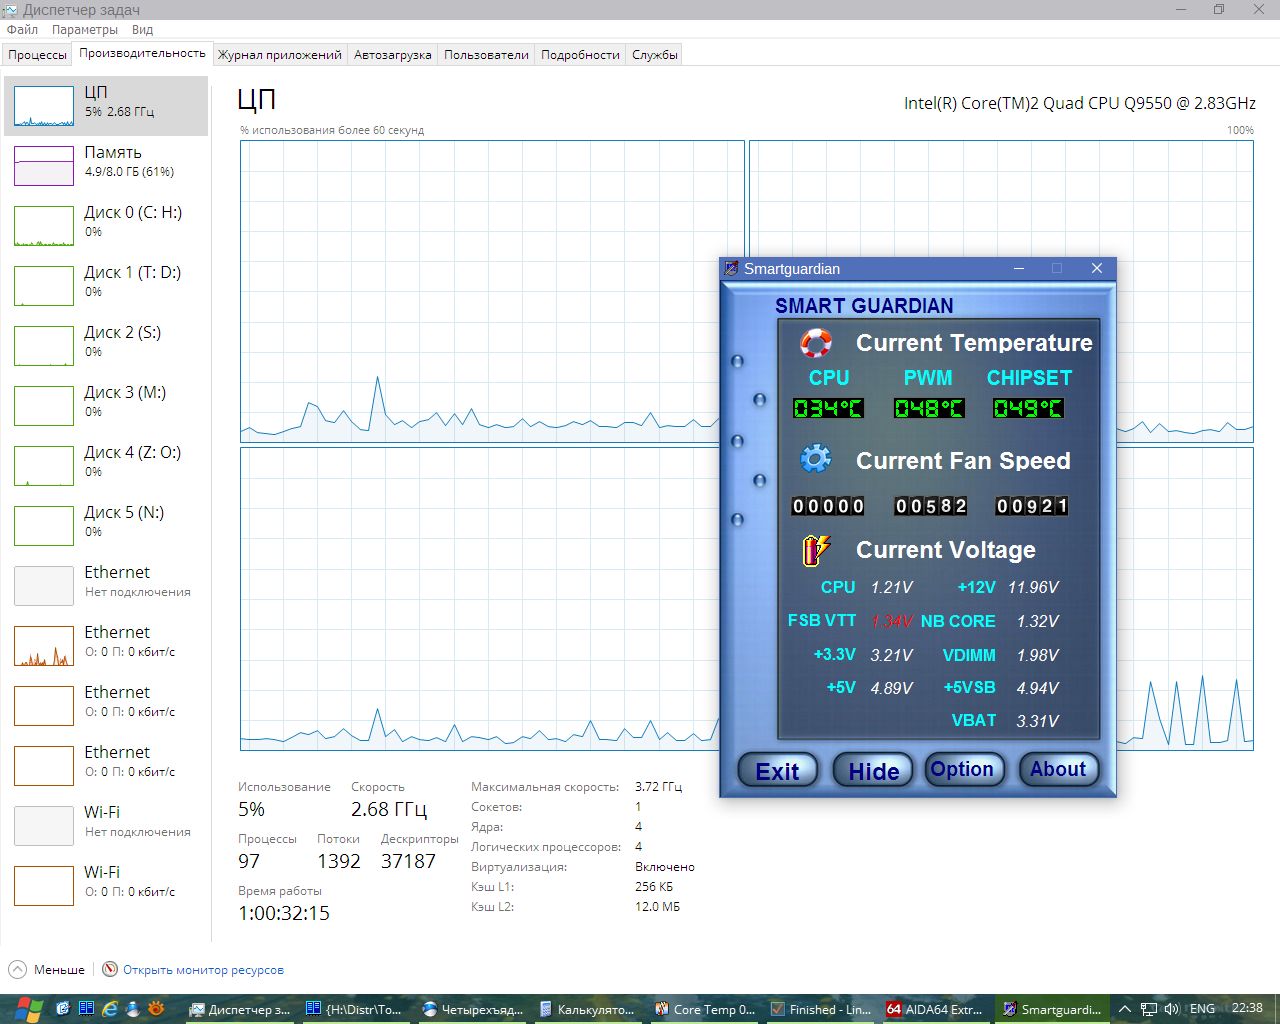Switch to the Четырехъяд... browser taskbar window
Image resolution: width=1280 pixels, height=1024 pixels.
coord(473,1009)
